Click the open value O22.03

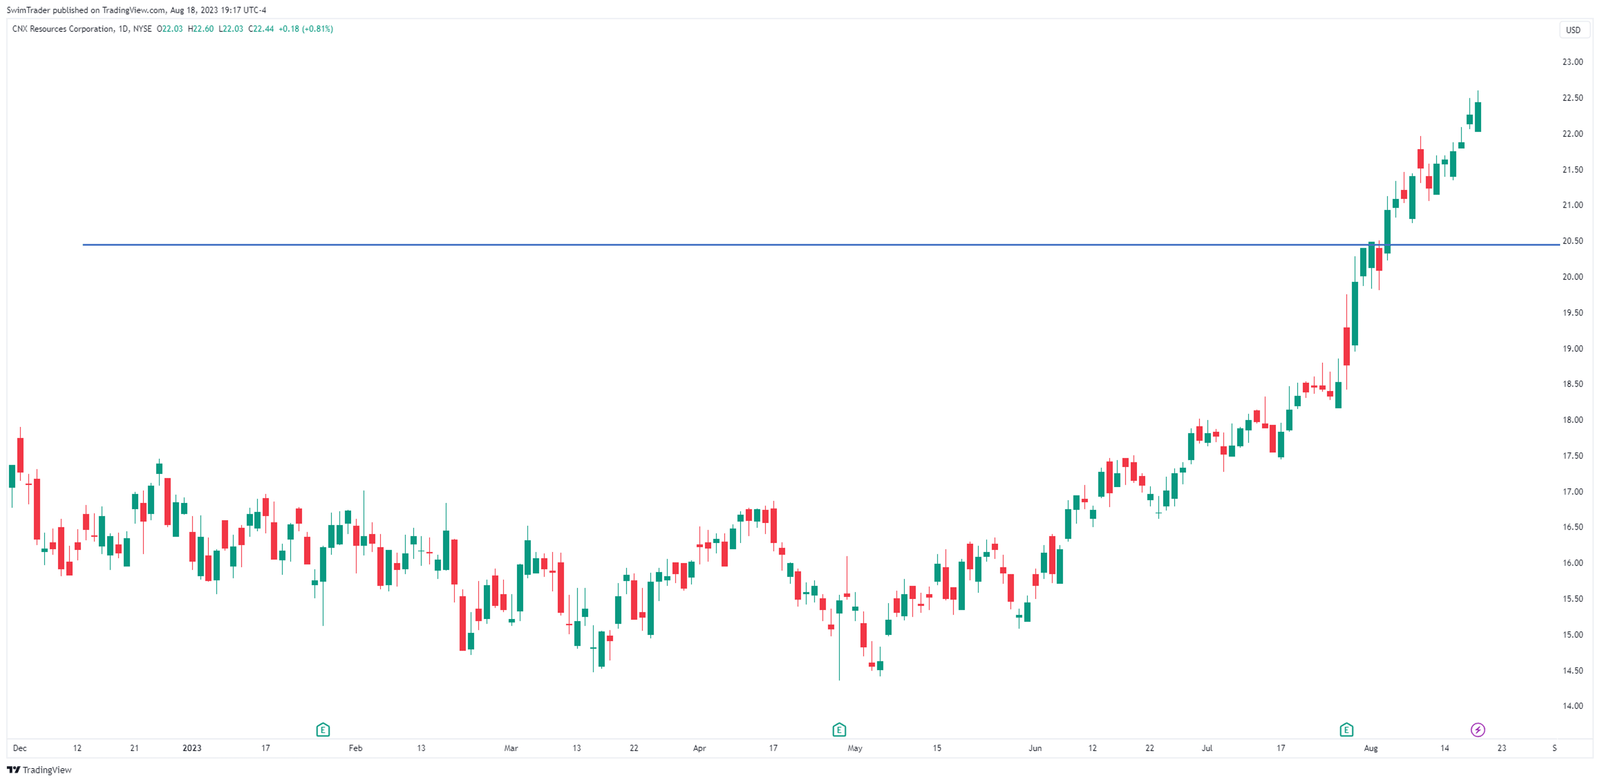click(x=171, y=29)
